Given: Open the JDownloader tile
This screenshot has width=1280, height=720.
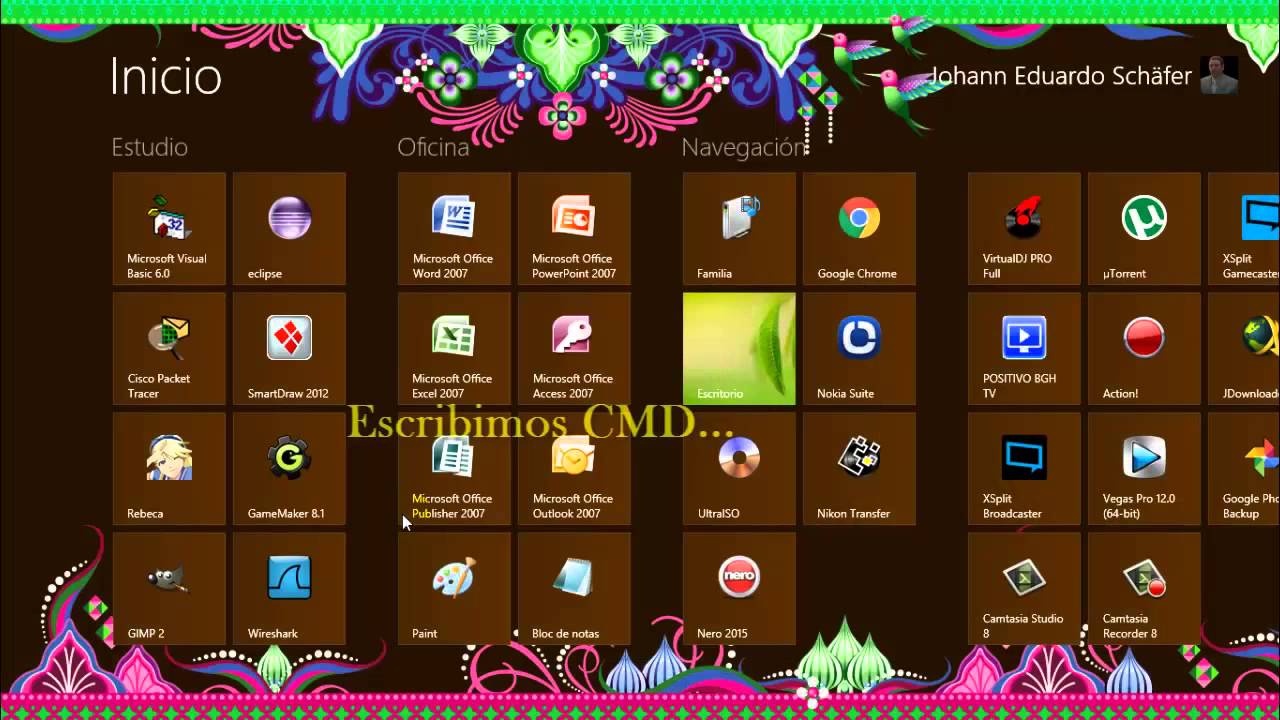Looking at the screenshot, I should [x=1244, y=349].
